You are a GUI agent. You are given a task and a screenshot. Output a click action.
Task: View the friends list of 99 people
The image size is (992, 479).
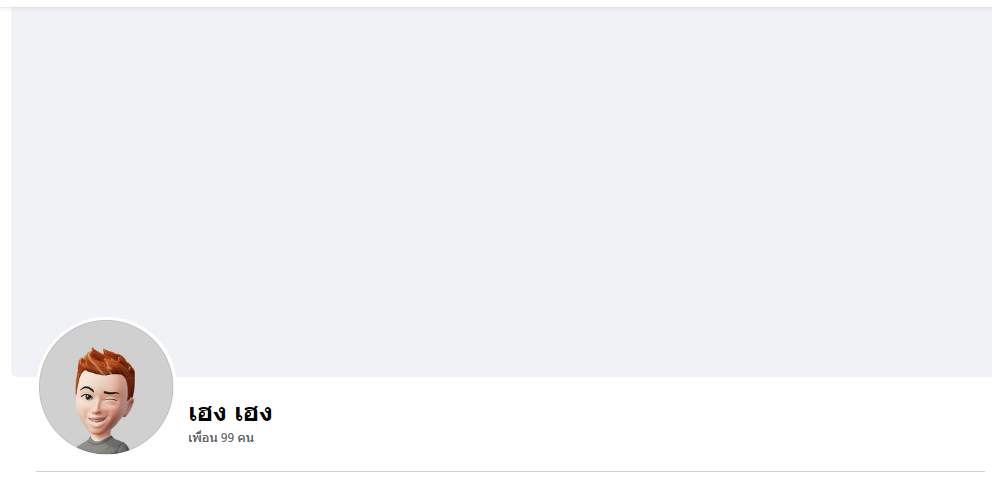tap(221, 438)
